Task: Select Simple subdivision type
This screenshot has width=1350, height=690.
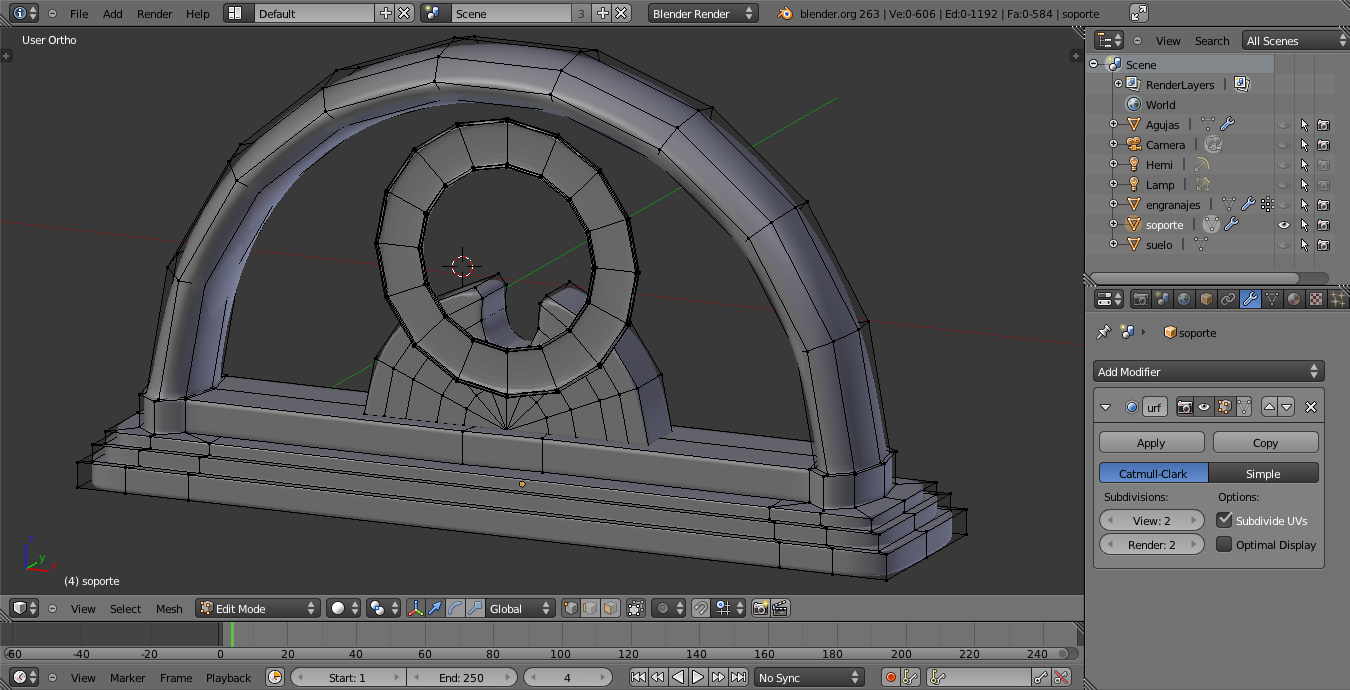Action: [x=1264, y=473]
